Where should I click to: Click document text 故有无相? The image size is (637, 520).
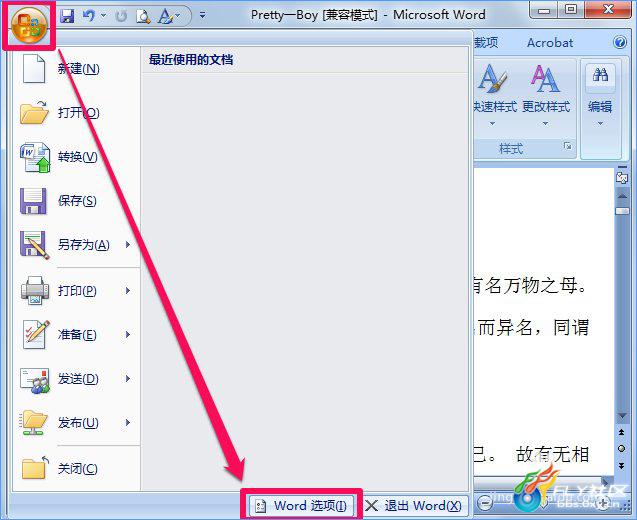coord(552,454)
